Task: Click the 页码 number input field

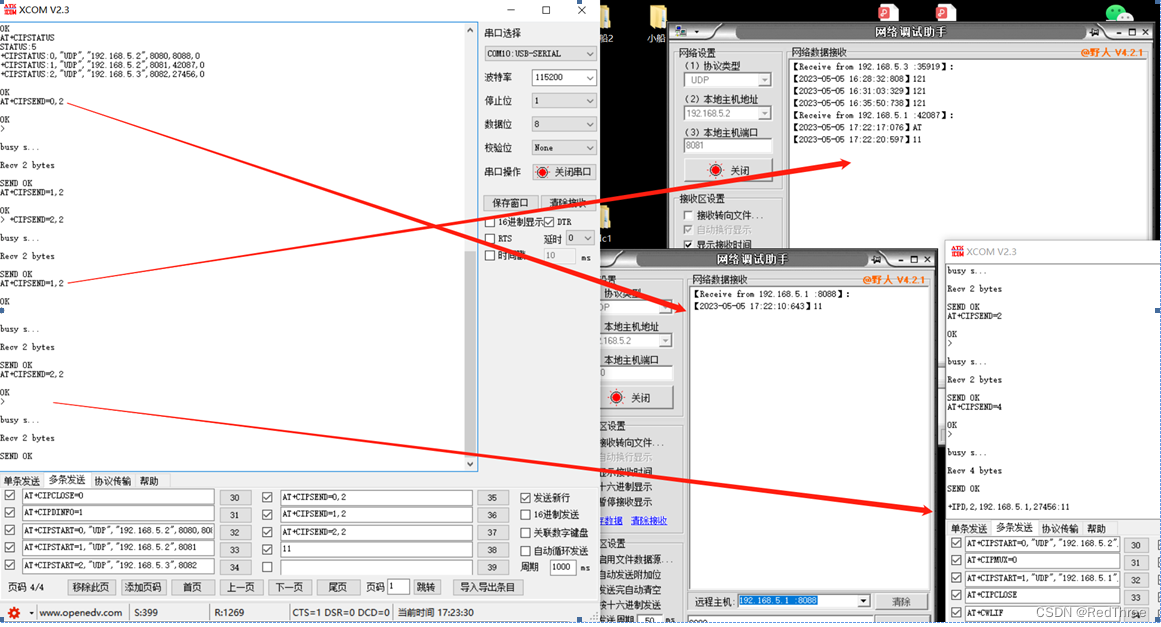Action: tap(398, 586)
